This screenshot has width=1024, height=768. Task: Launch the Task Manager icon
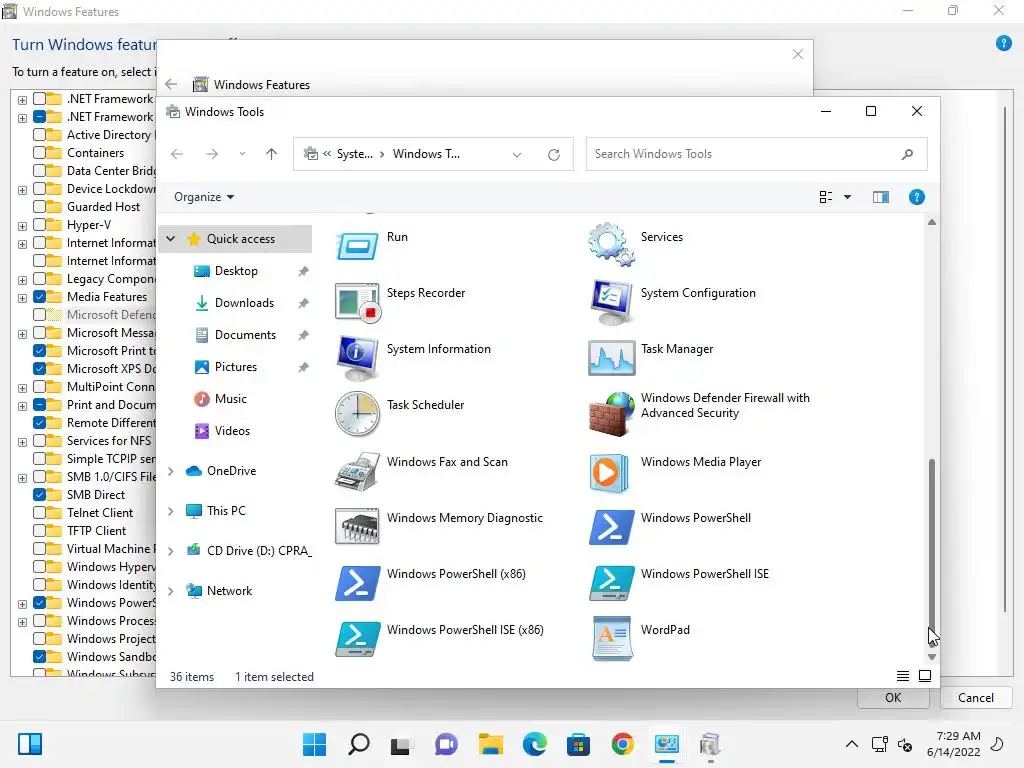point(611,358)
